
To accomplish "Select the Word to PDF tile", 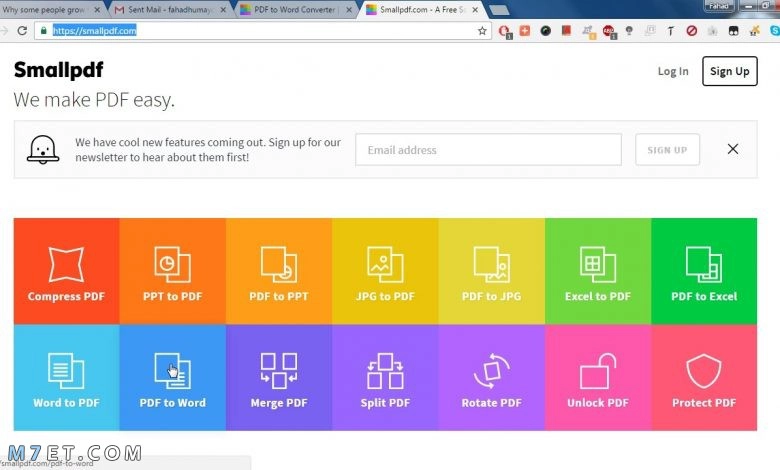I will pyautogui.click(x=66, y=377).
